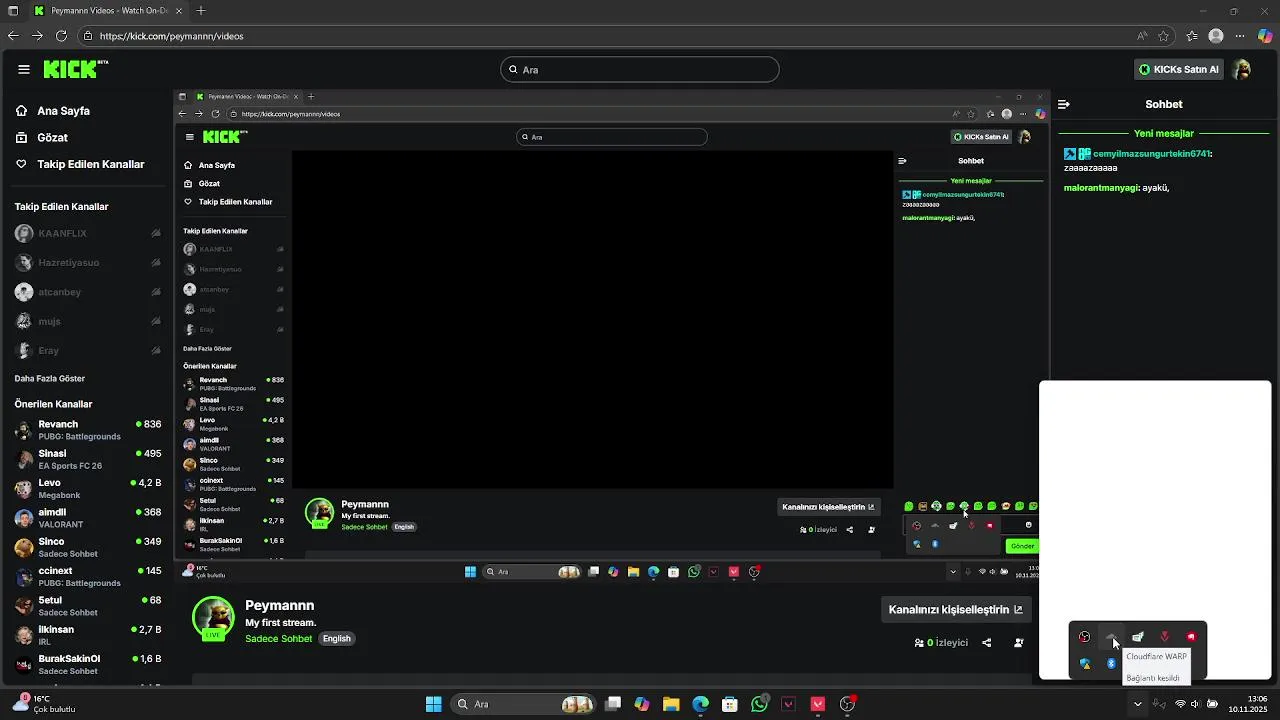Open WhatsApp from the taskbar
The width and height of the screenshot is (1280, 720).
(759, 704)
